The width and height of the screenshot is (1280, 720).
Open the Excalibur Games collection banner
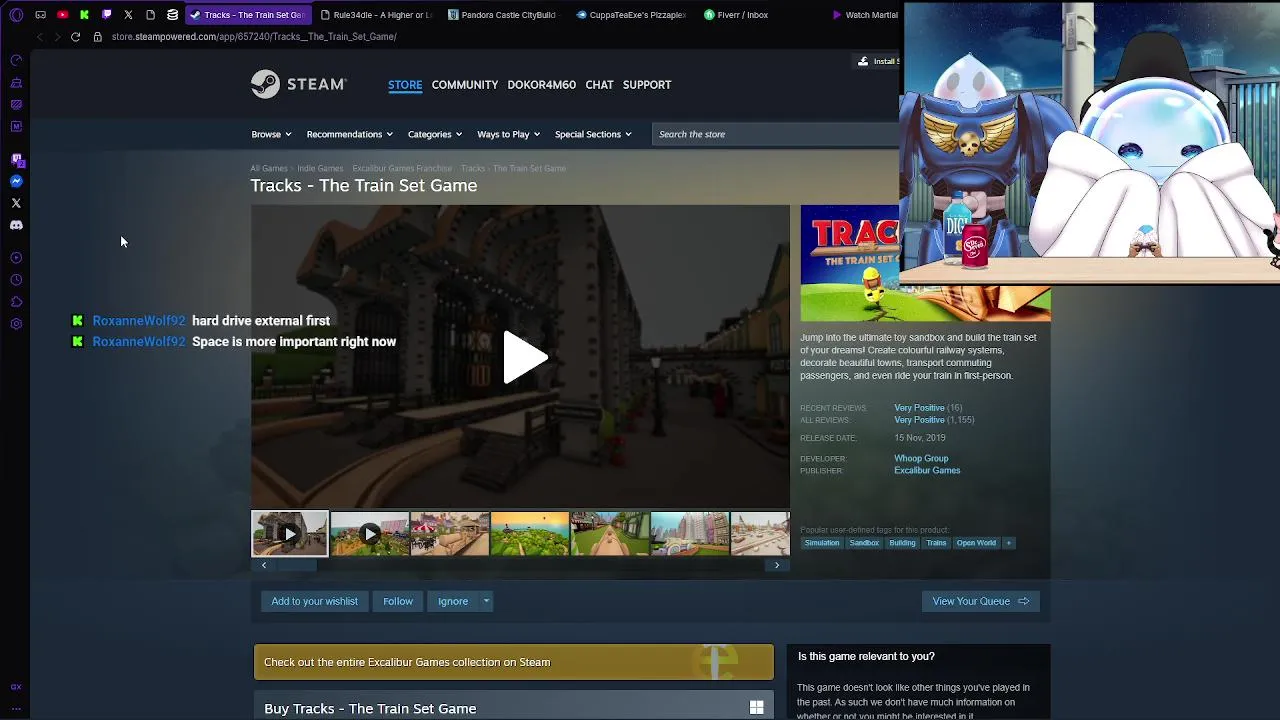point(514,662)
